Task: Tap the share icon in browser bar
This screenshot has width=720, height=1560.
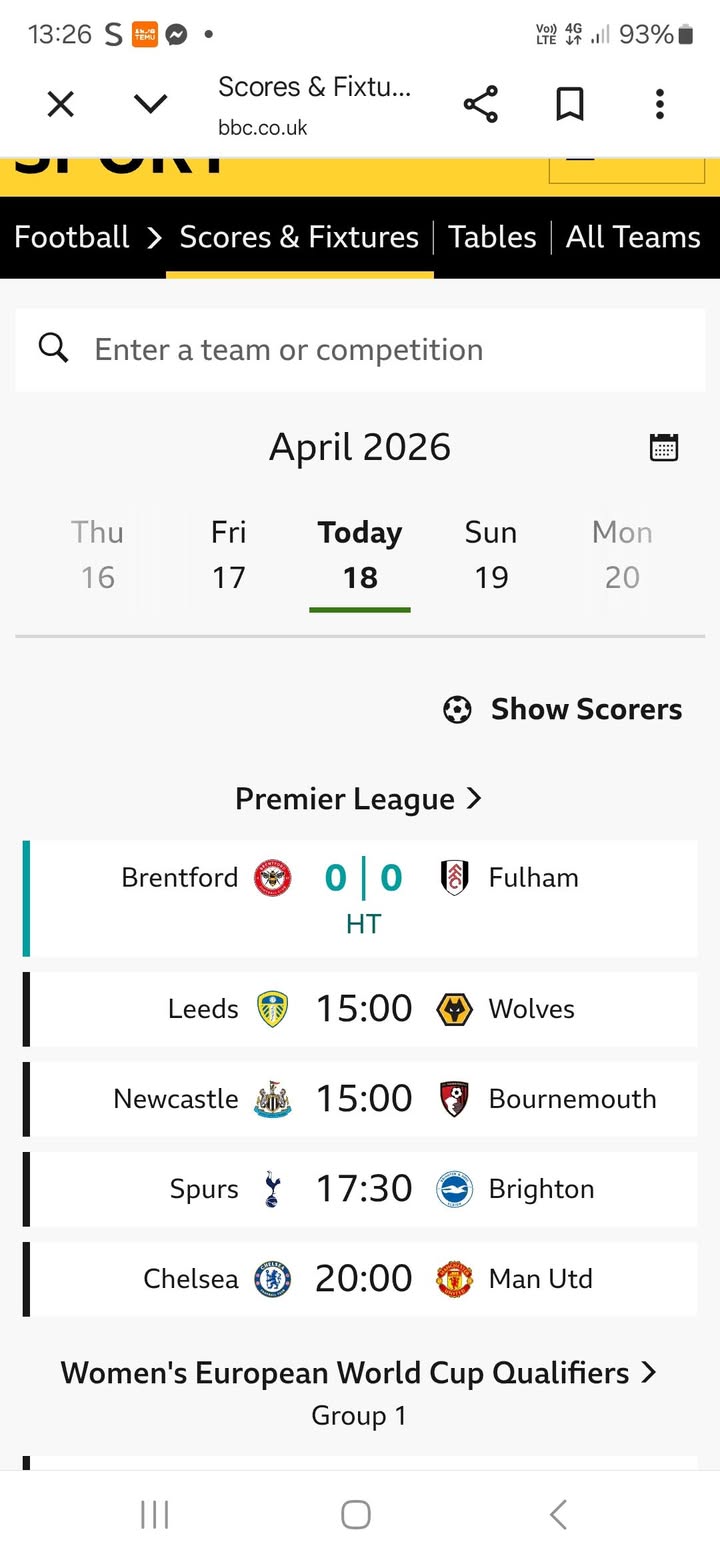Action: (x=480, y=104)
